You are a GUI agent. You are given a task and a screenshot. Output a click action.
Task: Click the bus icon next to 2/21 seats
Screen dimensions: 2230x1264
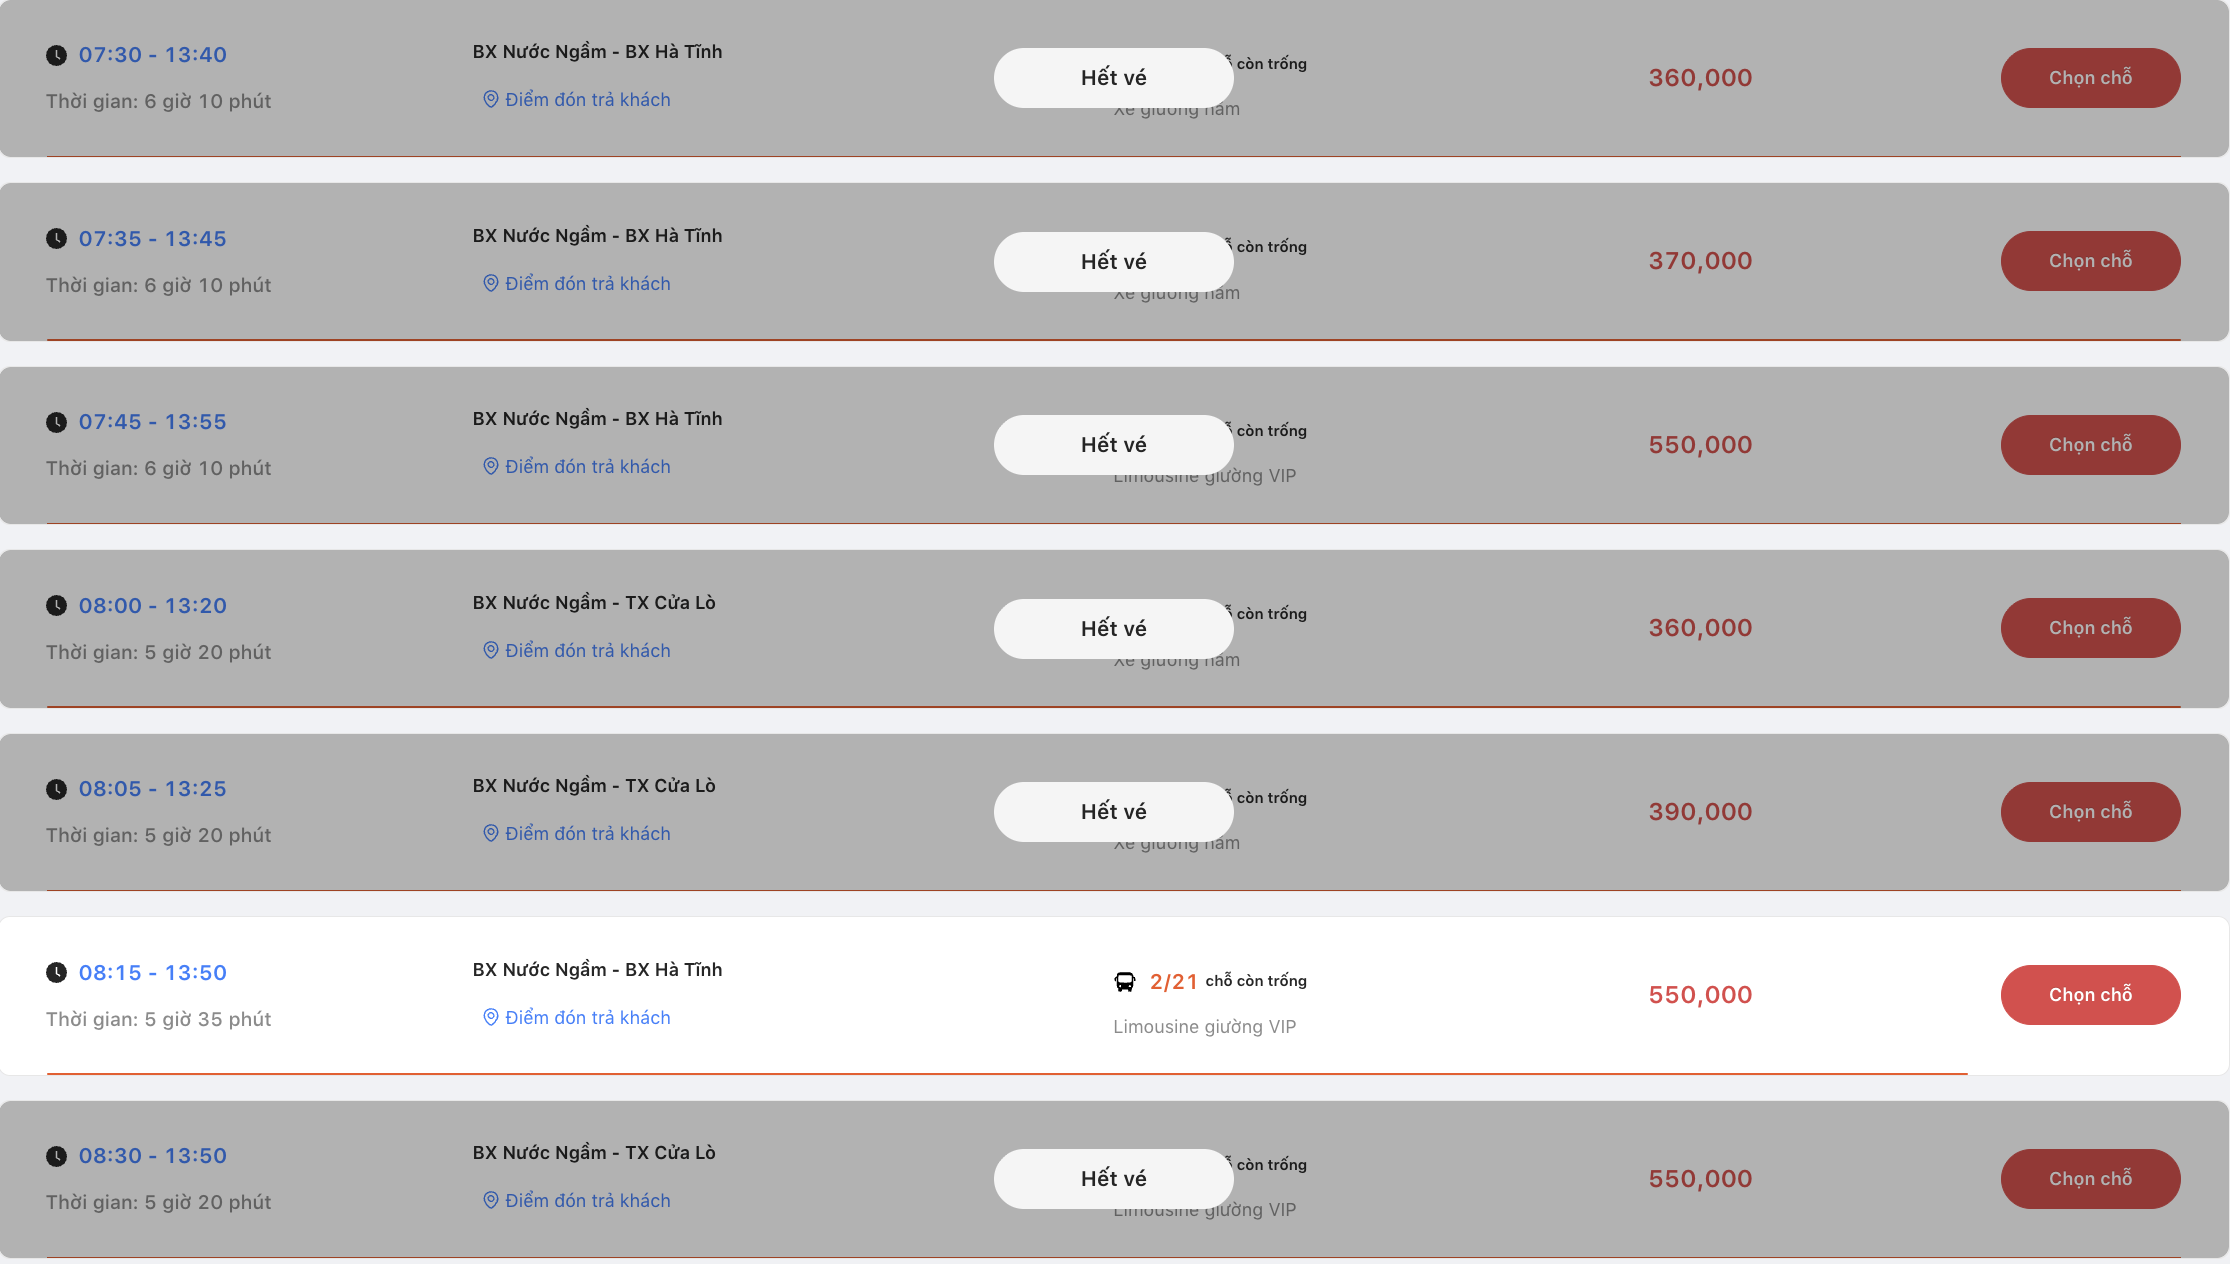[x=1125, y=982]
